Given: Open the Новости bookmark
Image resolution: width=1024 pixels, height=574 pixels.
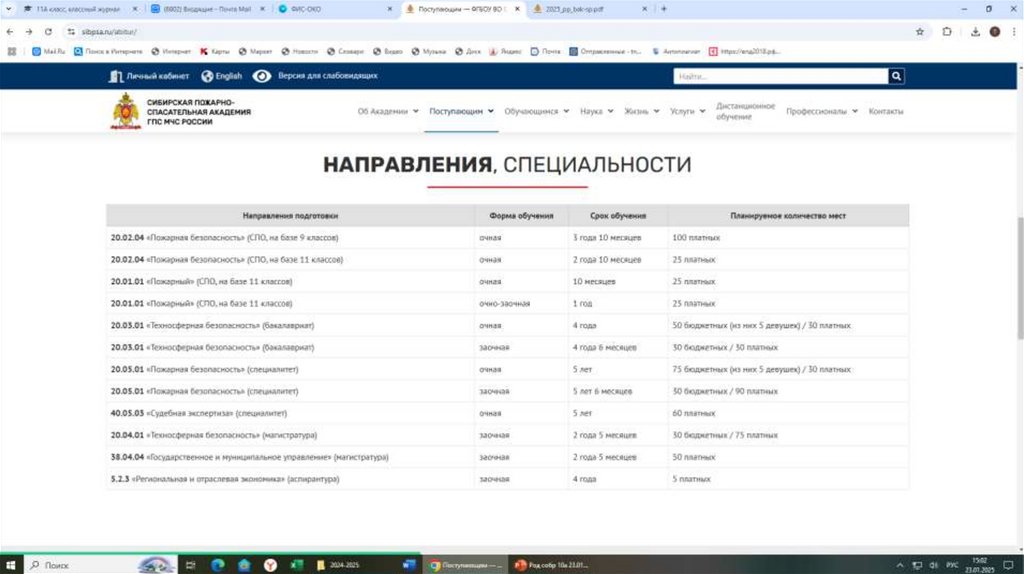Looking at the screenshot, I should tap(300, 51).
